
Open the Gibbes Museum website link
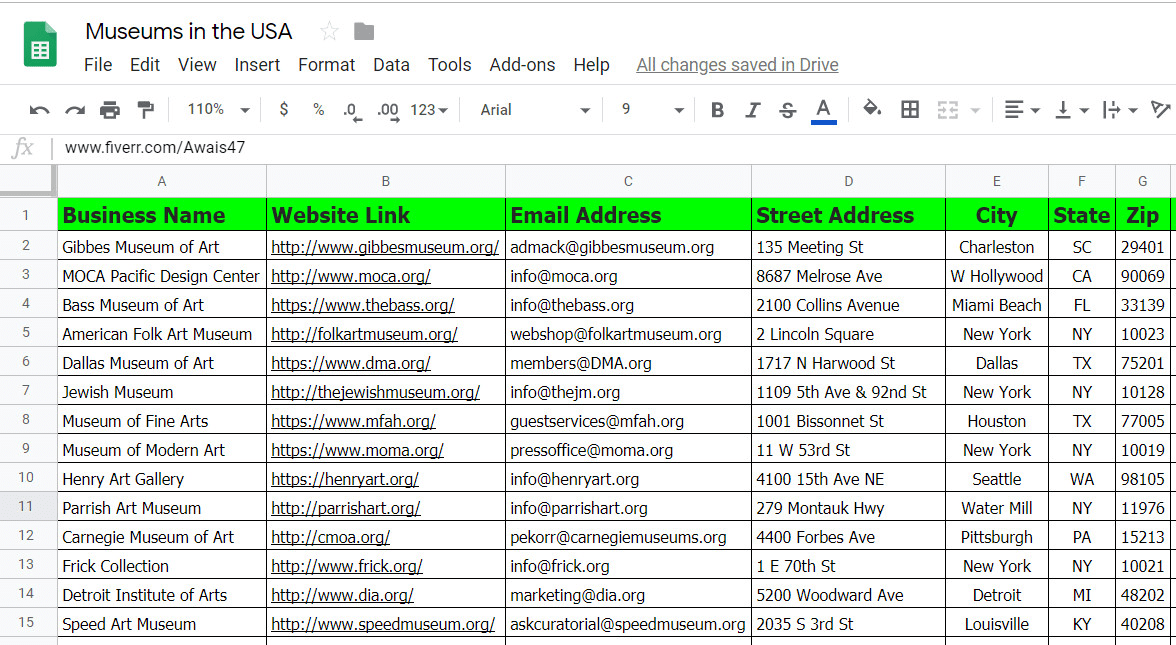[x=385, y=246]
